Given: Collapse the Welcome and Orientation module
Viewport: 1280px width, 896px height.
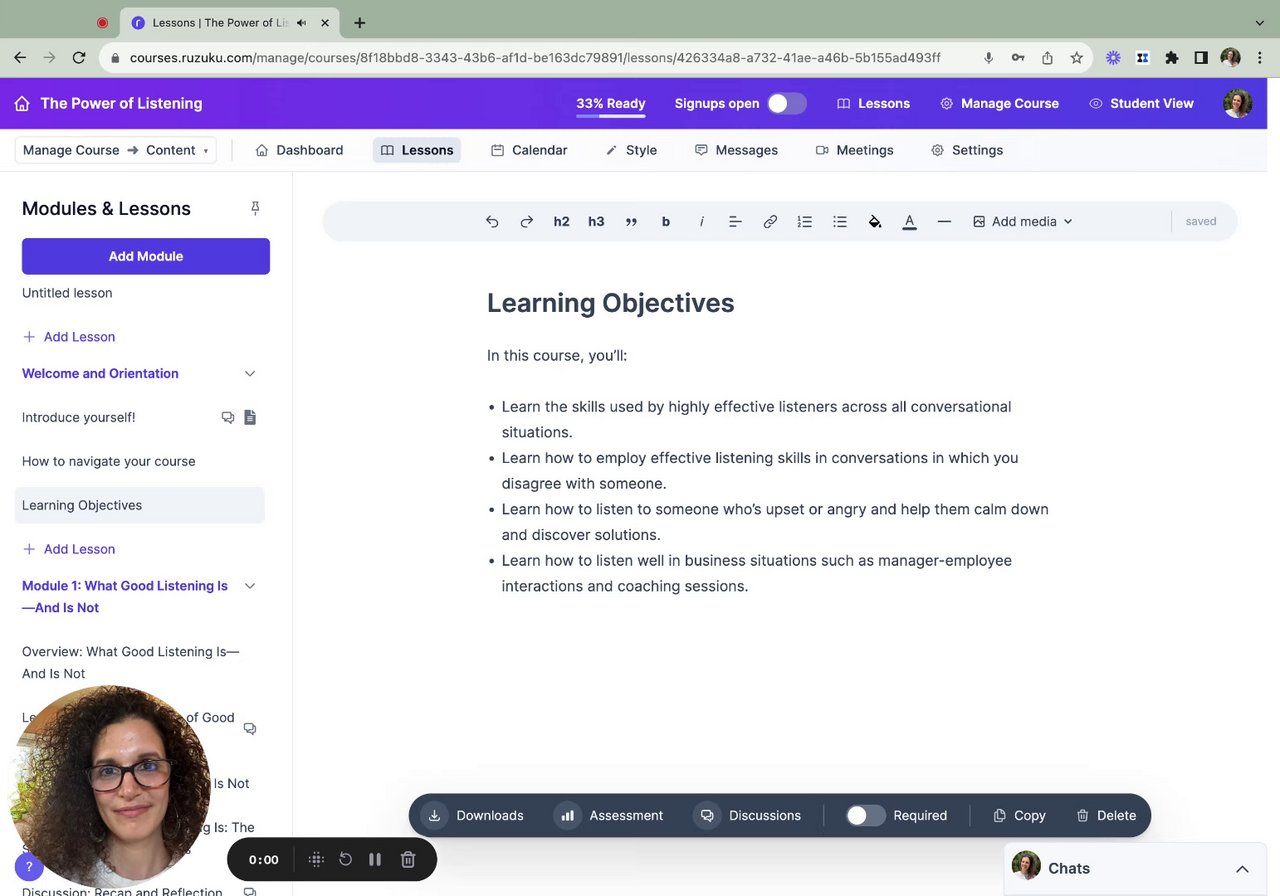Looking at the screenshot, I should (x=250, y=374).
